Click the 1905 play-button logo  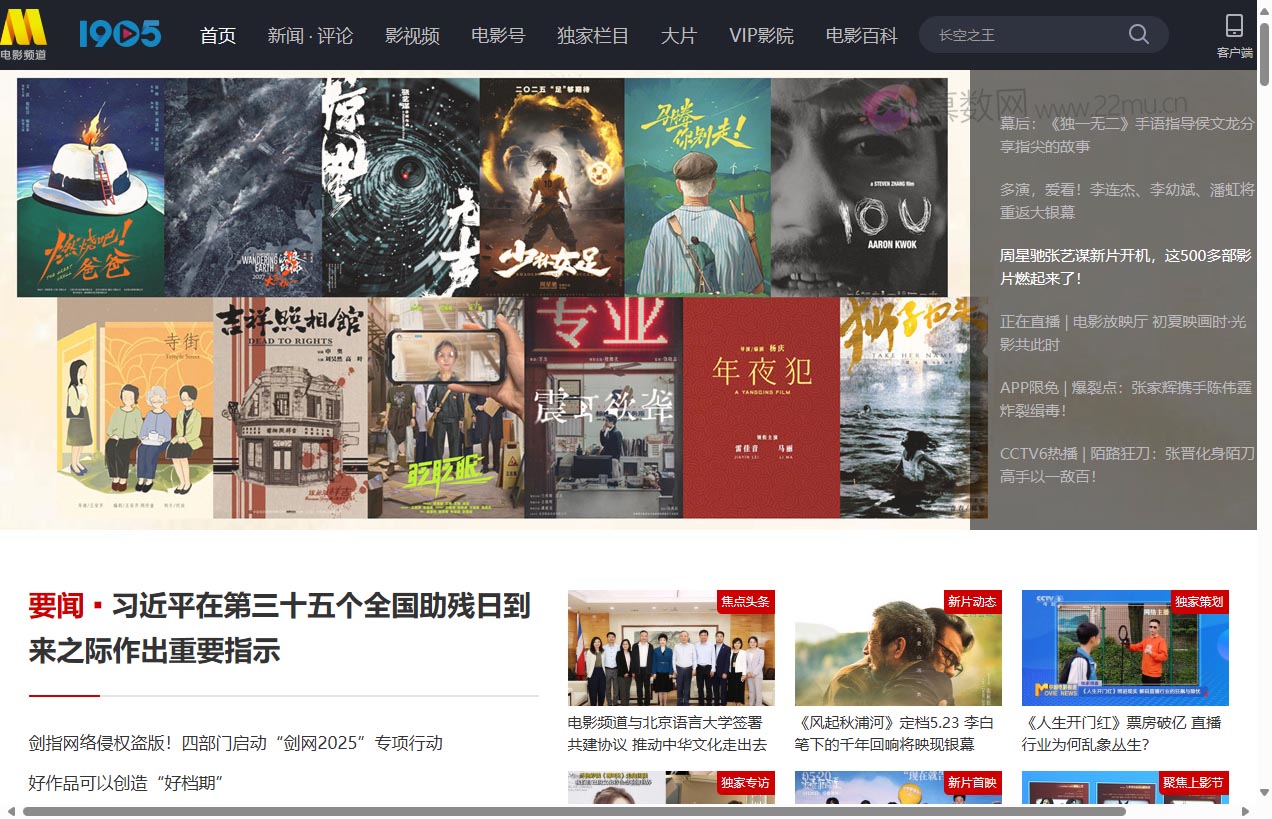pos(119,33)
